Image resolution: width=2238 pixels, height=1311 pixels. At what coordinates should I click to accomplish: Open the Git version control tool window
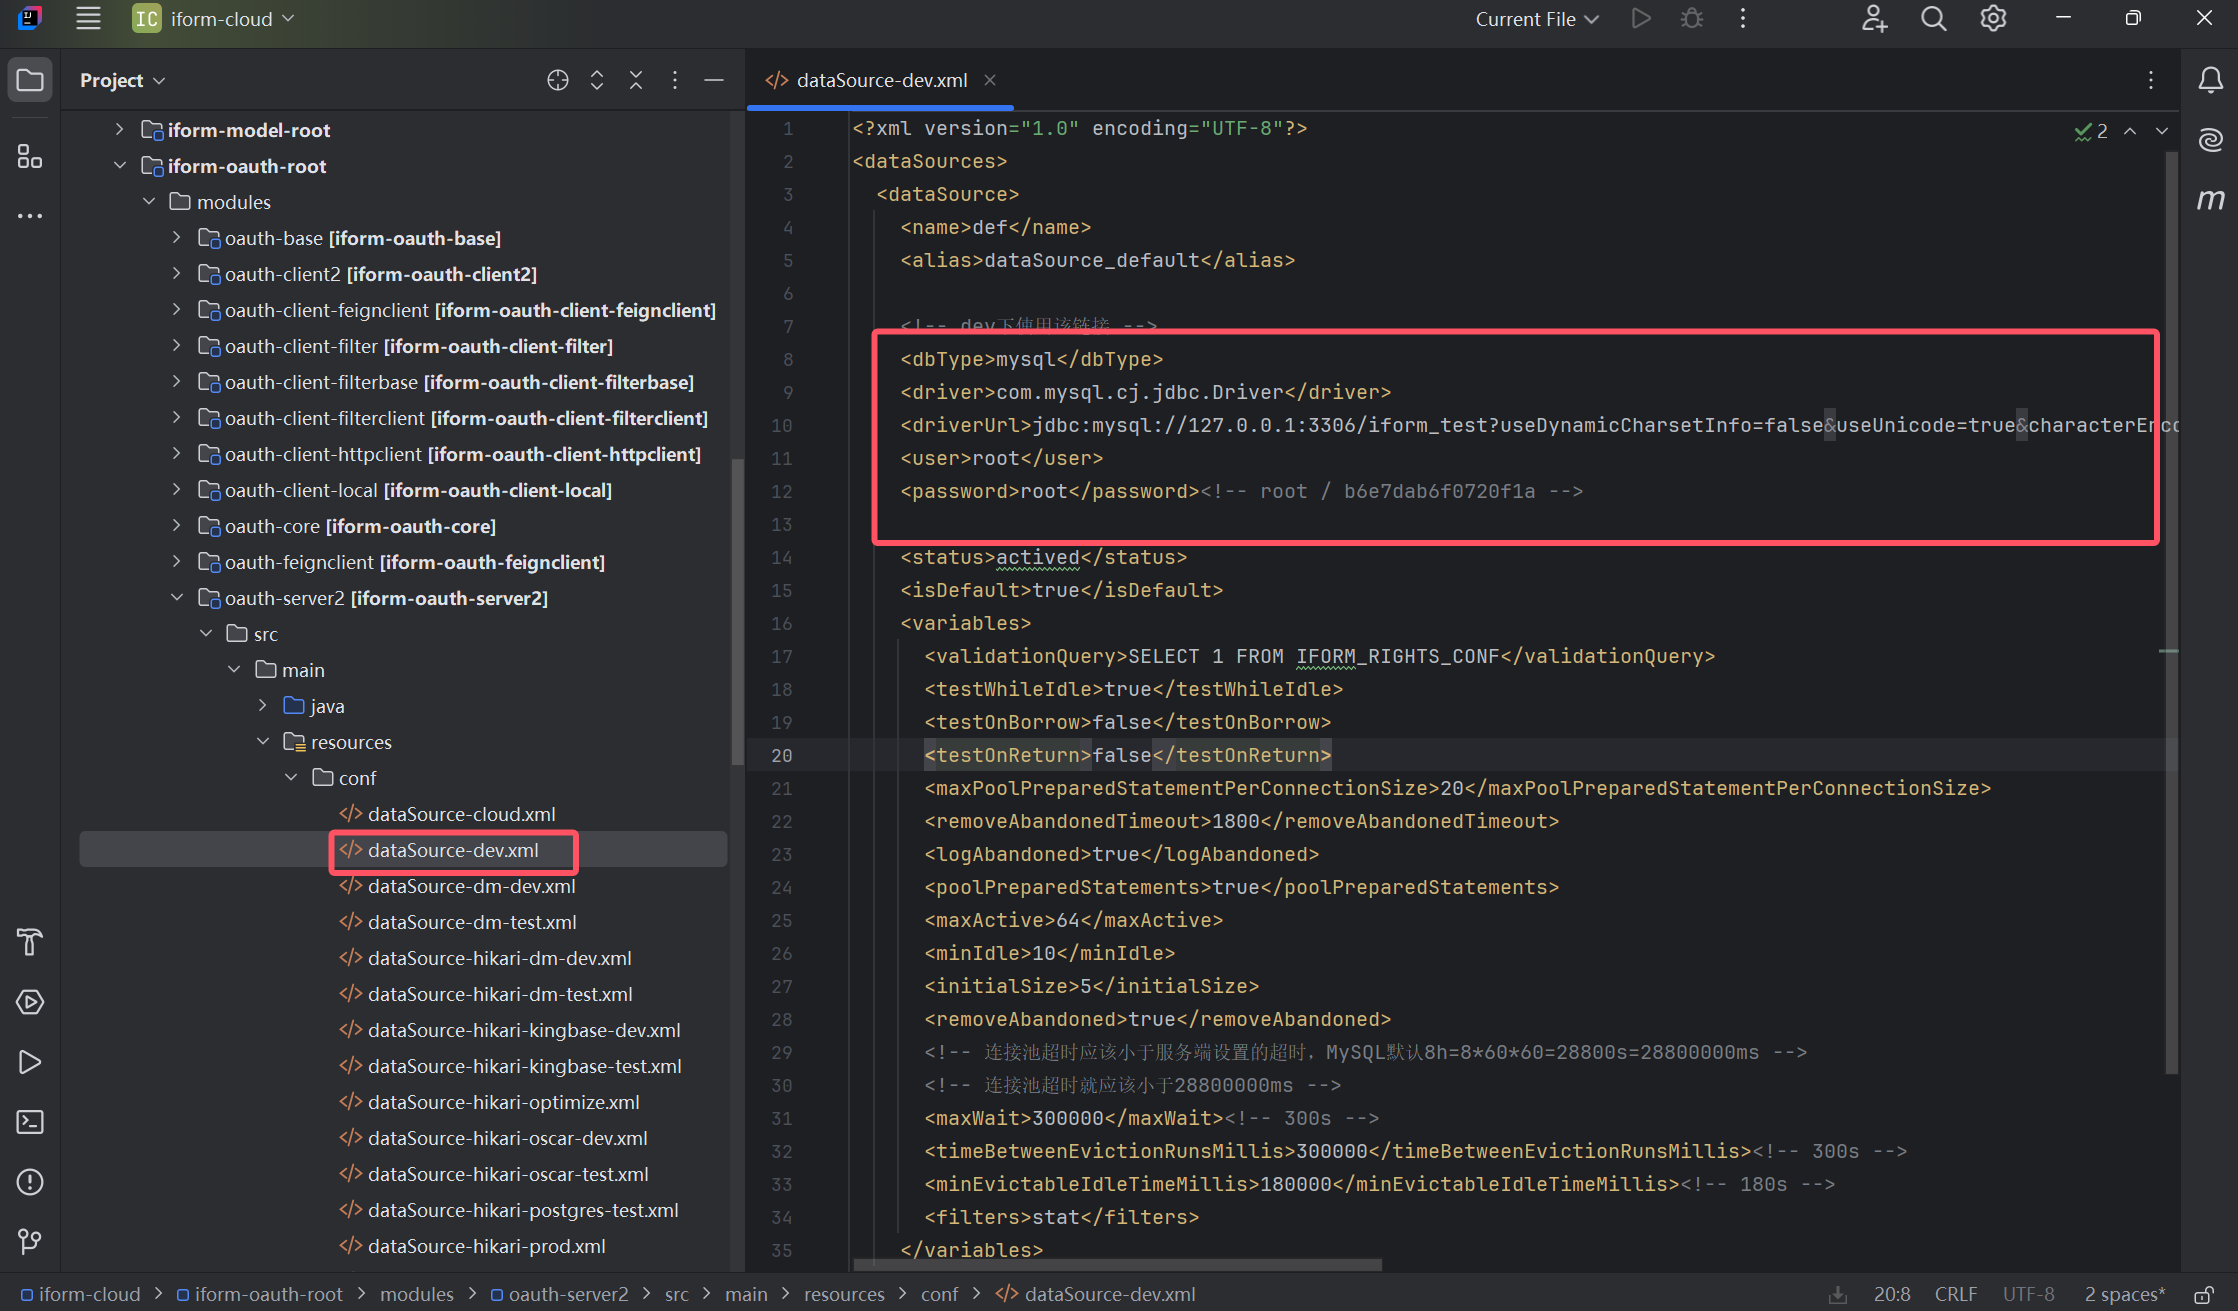click(30, 1241)
